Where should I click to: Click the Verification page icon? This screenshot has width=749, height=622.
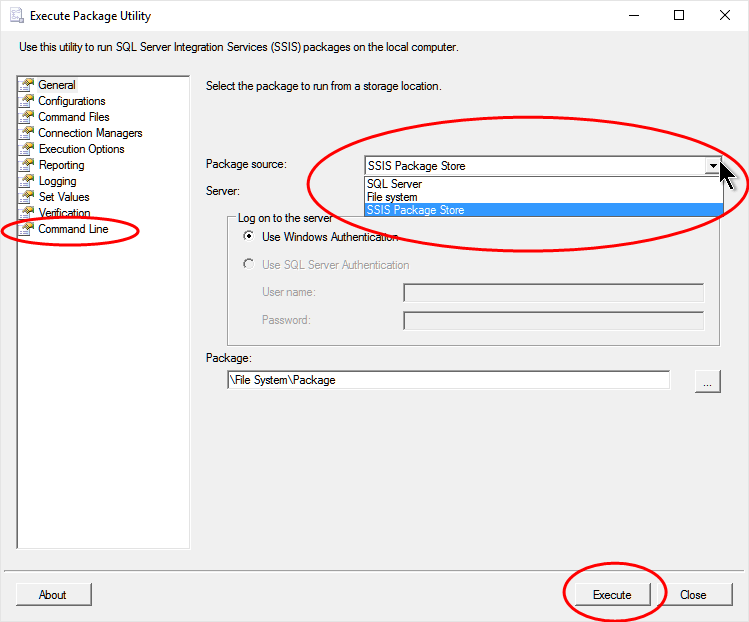27,213
